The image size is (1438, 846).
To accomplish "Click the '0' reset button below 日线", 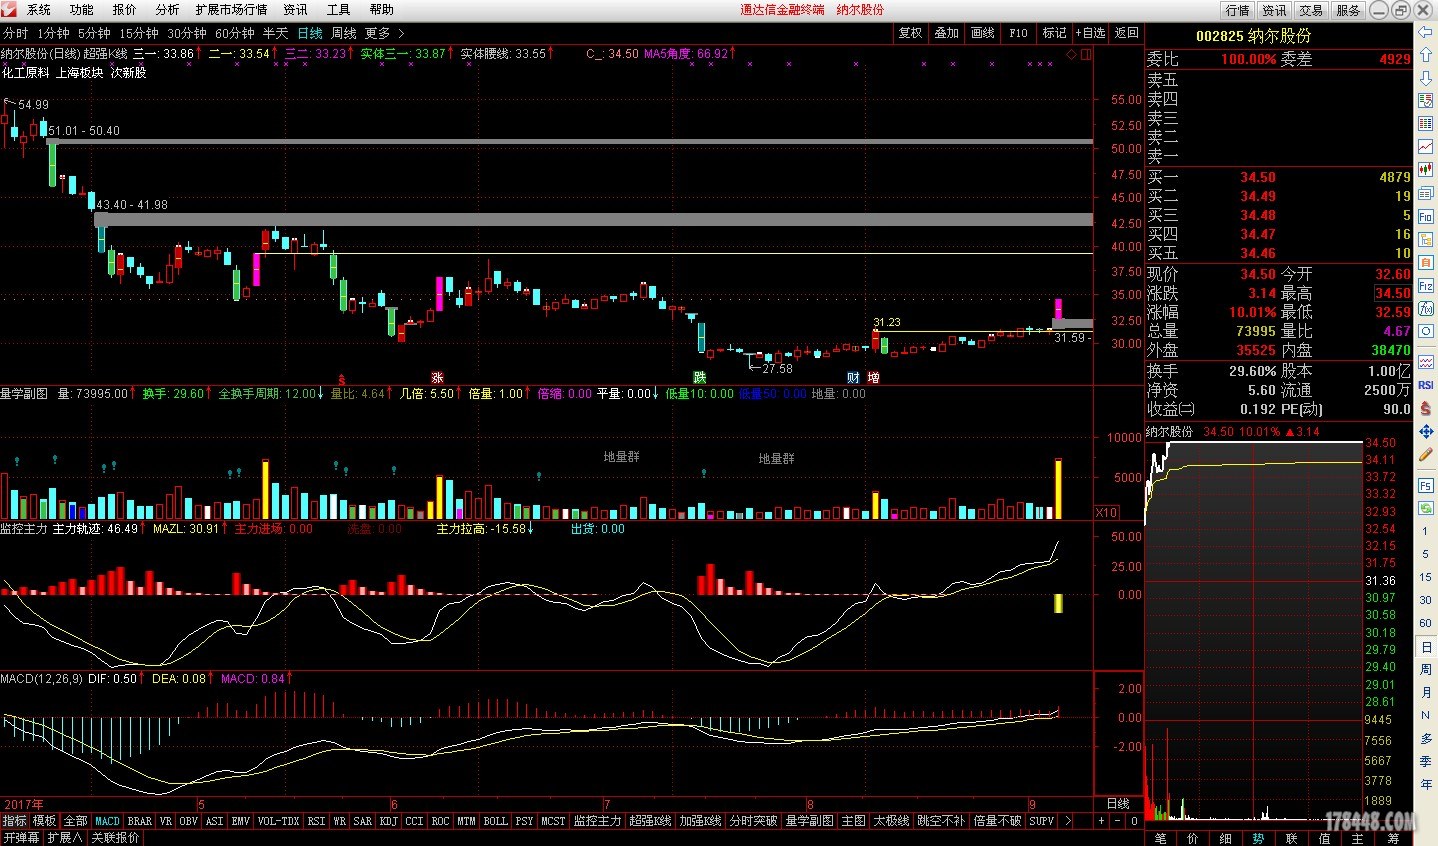I will coord(1134,821).
